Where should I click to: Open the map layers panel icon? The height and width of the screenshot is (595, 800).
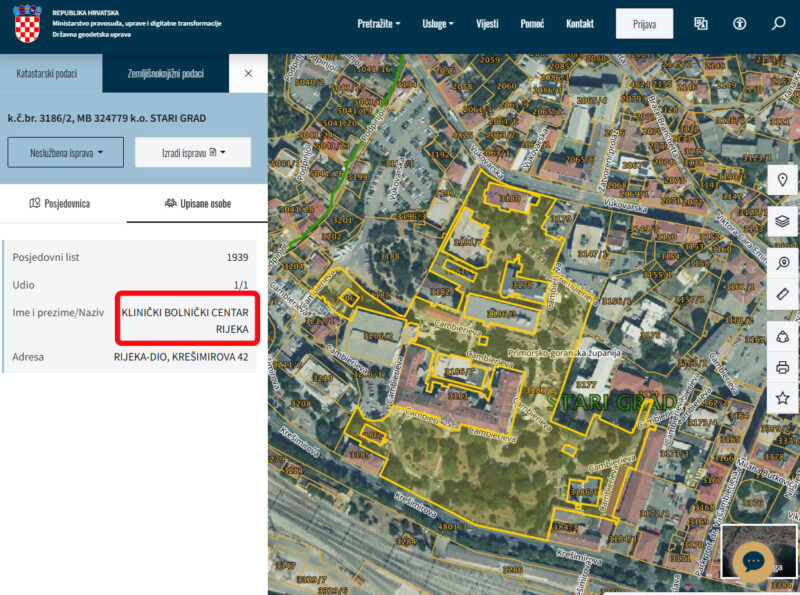(x=782, y=221)
